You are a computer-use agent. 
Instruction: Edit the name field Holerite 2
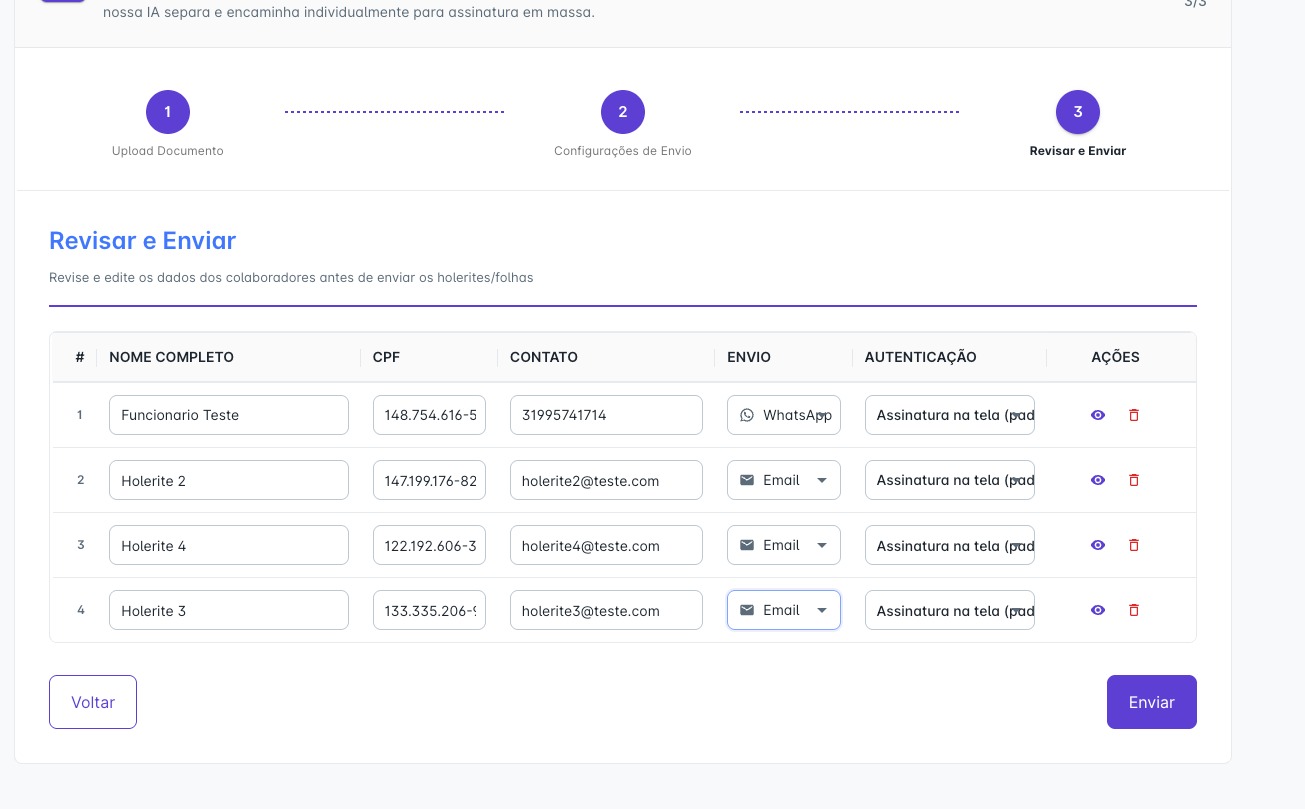click(x=229, y=480)
